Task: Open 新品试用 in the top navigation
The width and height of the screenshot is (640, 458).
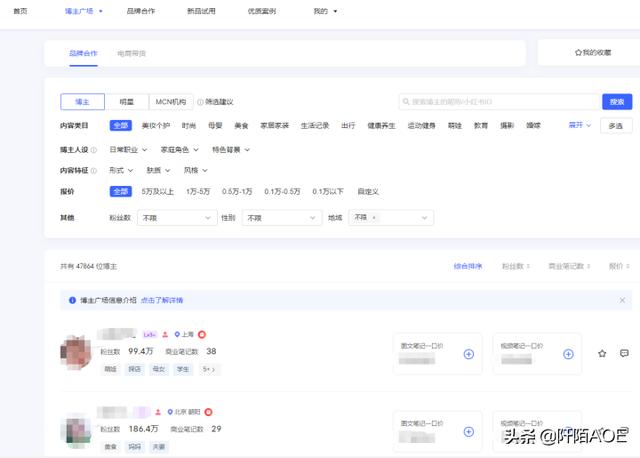Action: (201, 11)
